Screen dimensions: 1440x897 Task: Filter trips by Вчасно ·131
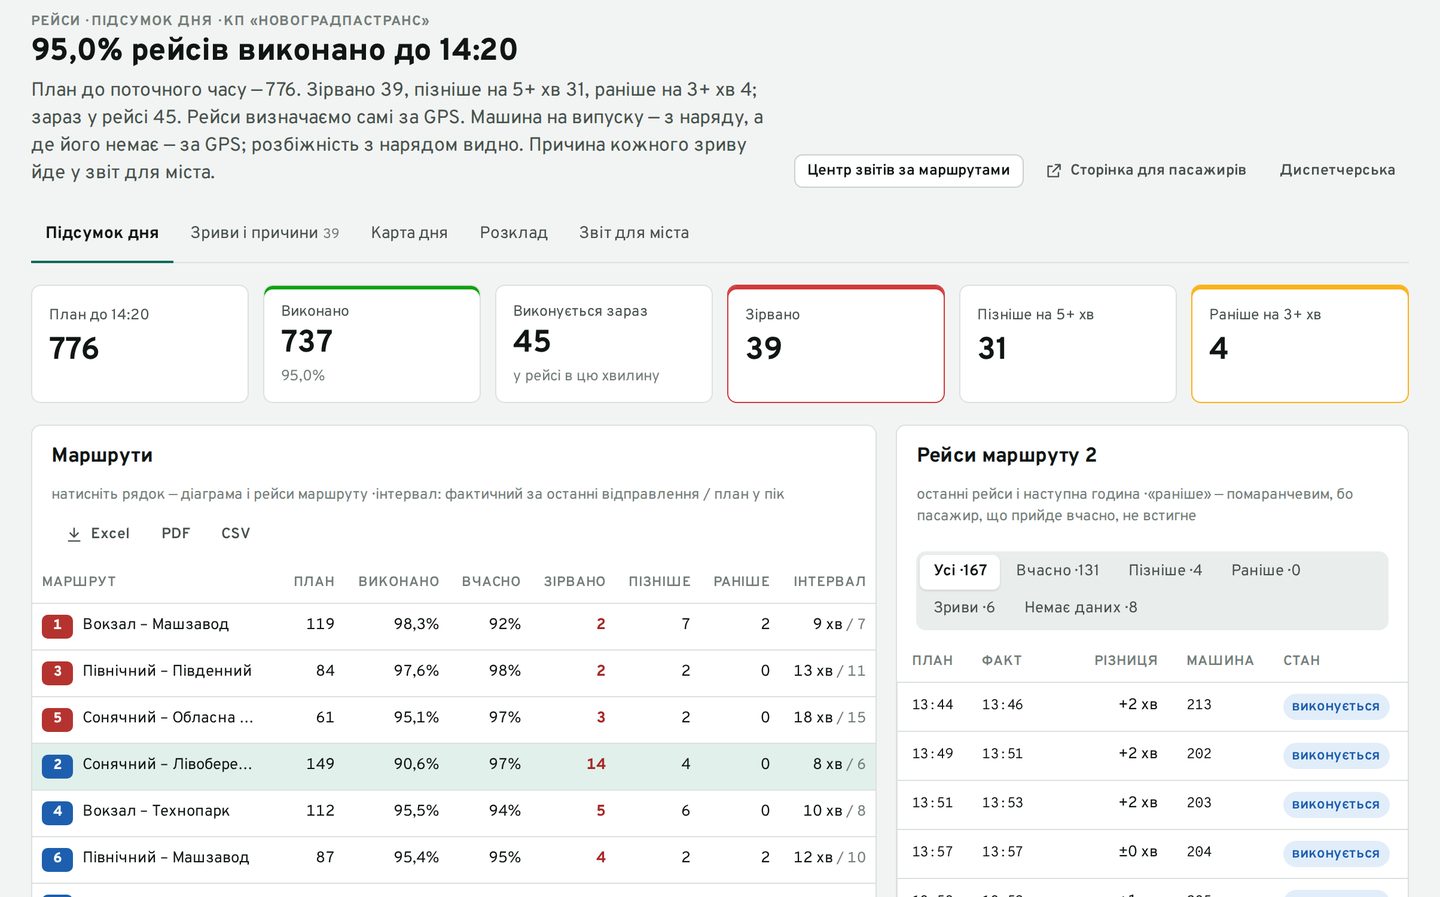(1057, 570)
